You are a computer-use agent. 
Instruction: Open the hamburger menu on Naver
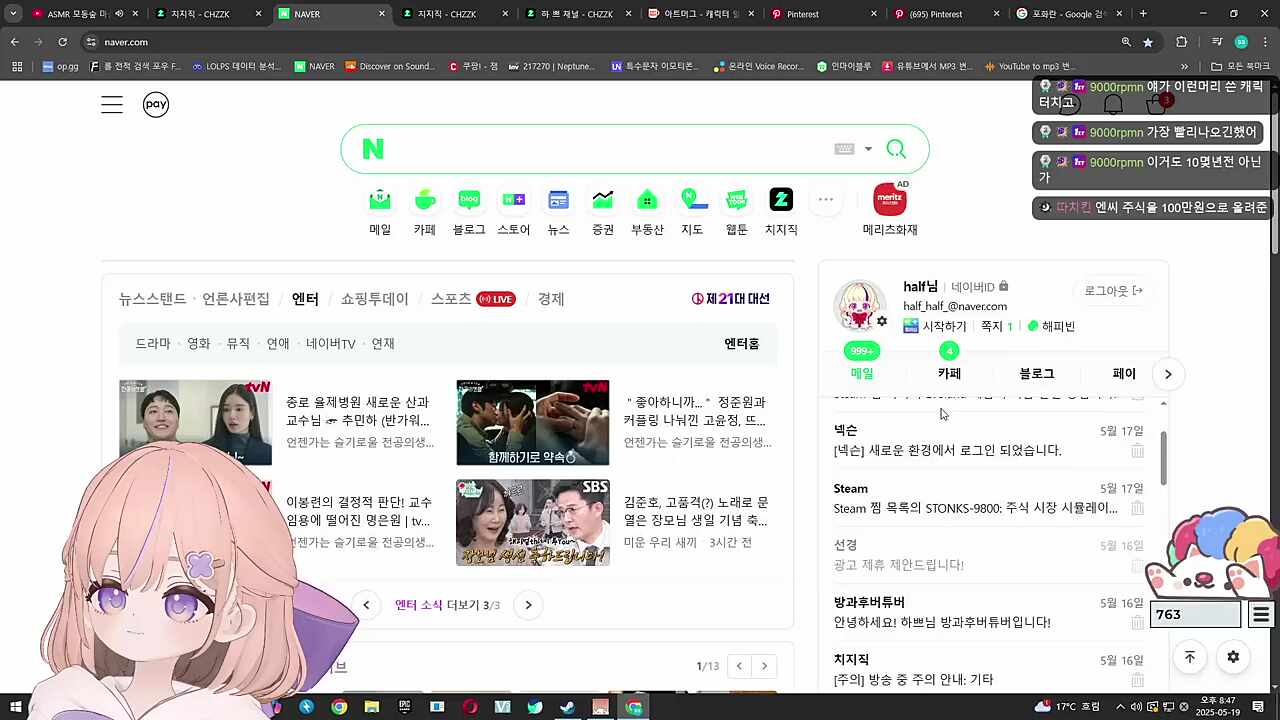(112, 105)
